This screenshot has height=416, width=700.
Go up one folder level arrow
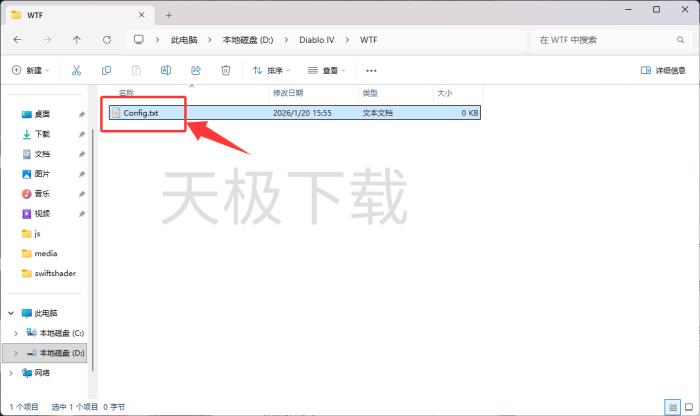[x=77, y=40]
